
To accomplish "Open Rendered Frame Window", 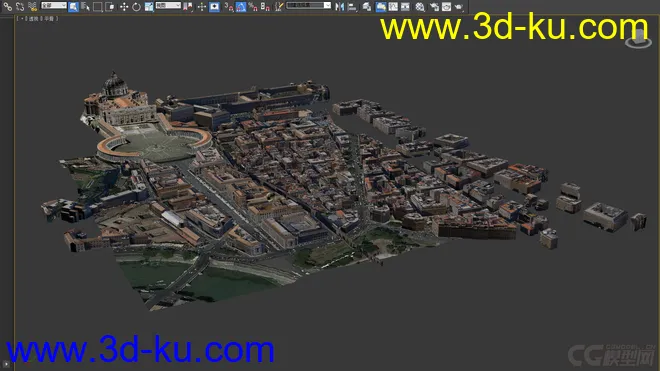I will pyautogui.click(x=446, y=7).
